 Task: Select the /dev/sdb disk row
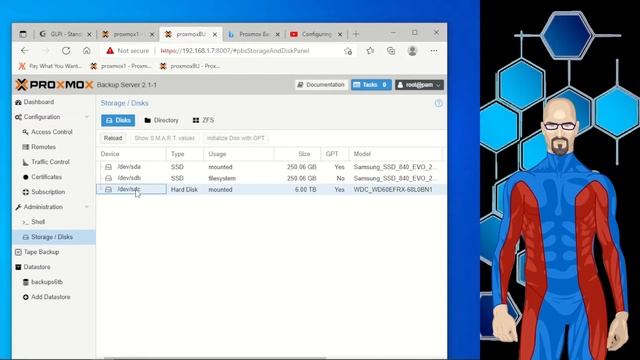point(271,178)
